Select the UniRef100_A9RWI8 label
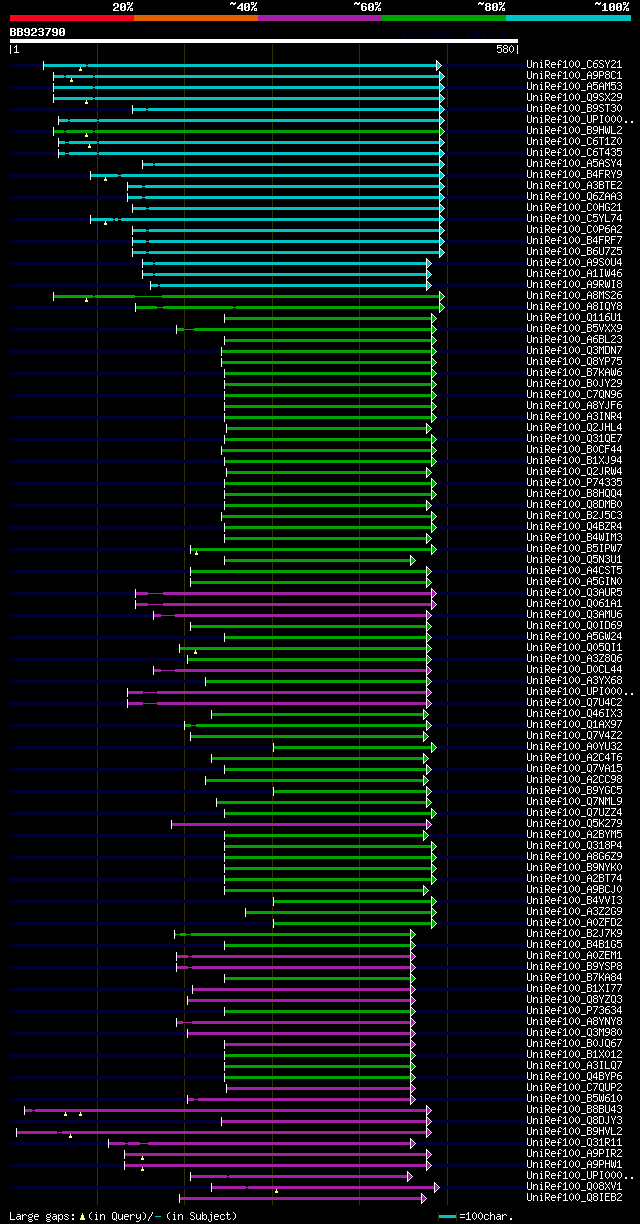 [x=574, y=284]
